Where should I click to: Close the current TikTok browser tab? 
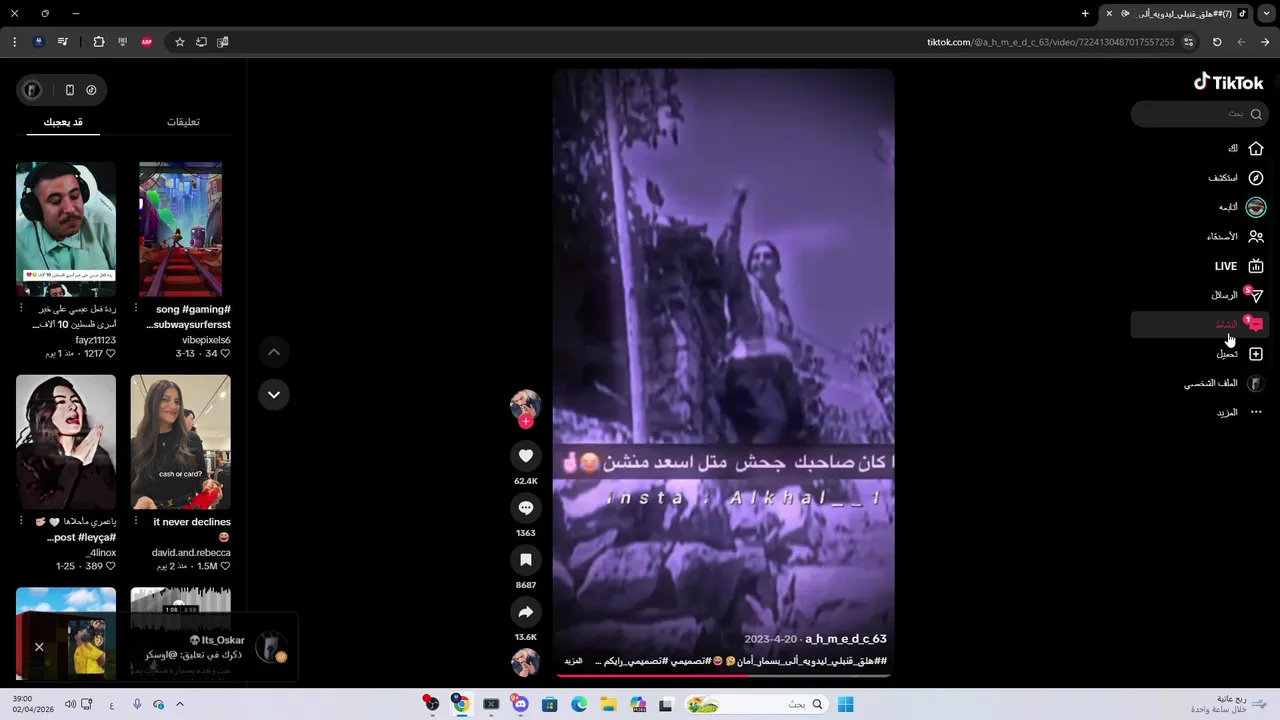(x=1108, y=13)
